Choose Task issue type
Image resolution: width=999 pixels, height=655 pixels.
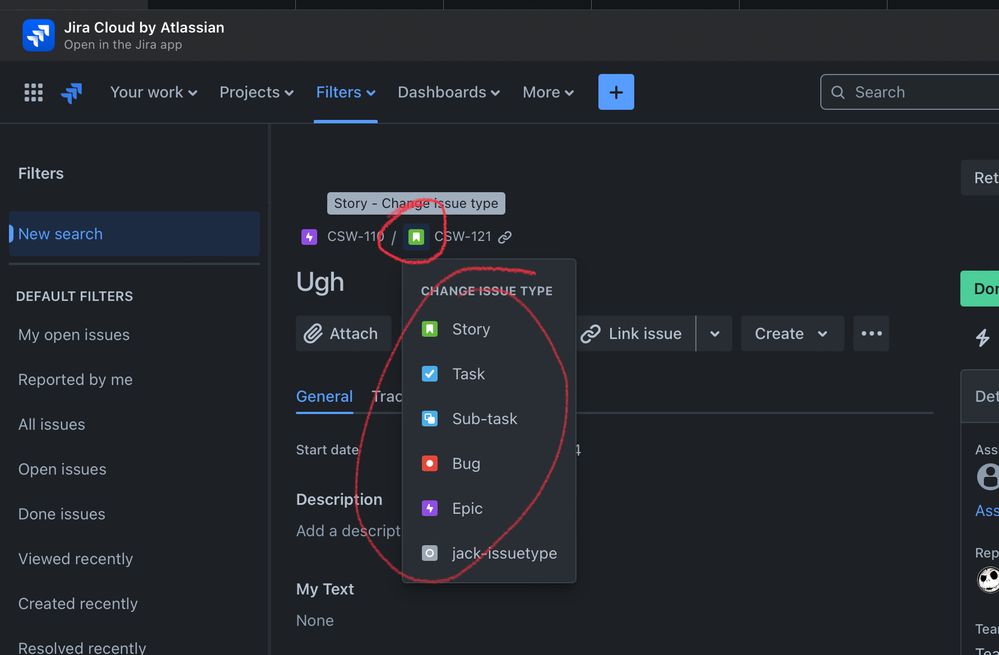[x=489, y=374]
